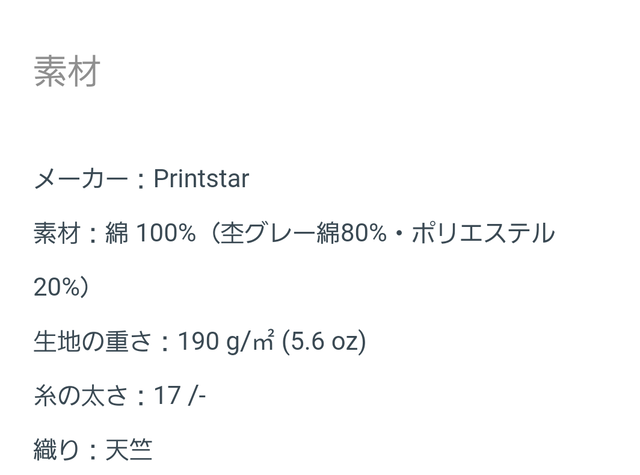Click the Printstar maker name
The image size is (640, 475).
click(x=201, y=179)
